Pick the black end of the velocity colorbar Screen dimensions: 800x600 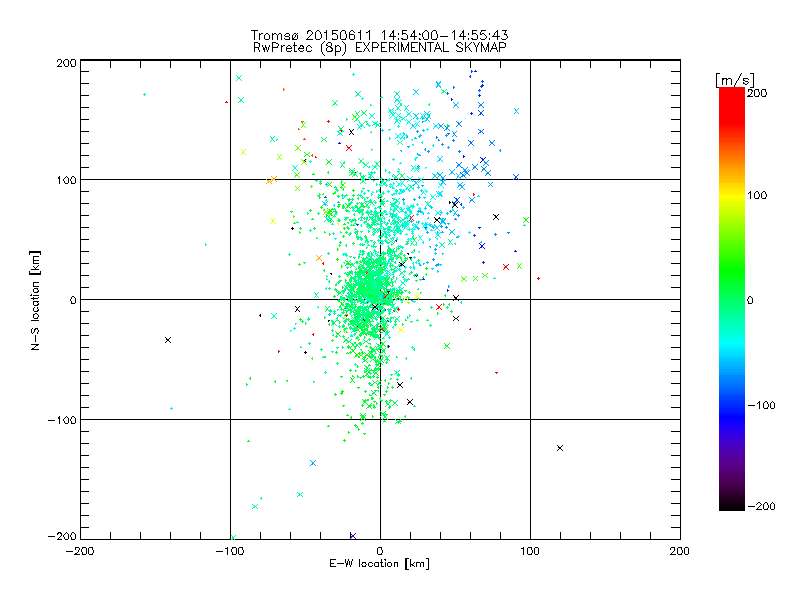(732, 503)
